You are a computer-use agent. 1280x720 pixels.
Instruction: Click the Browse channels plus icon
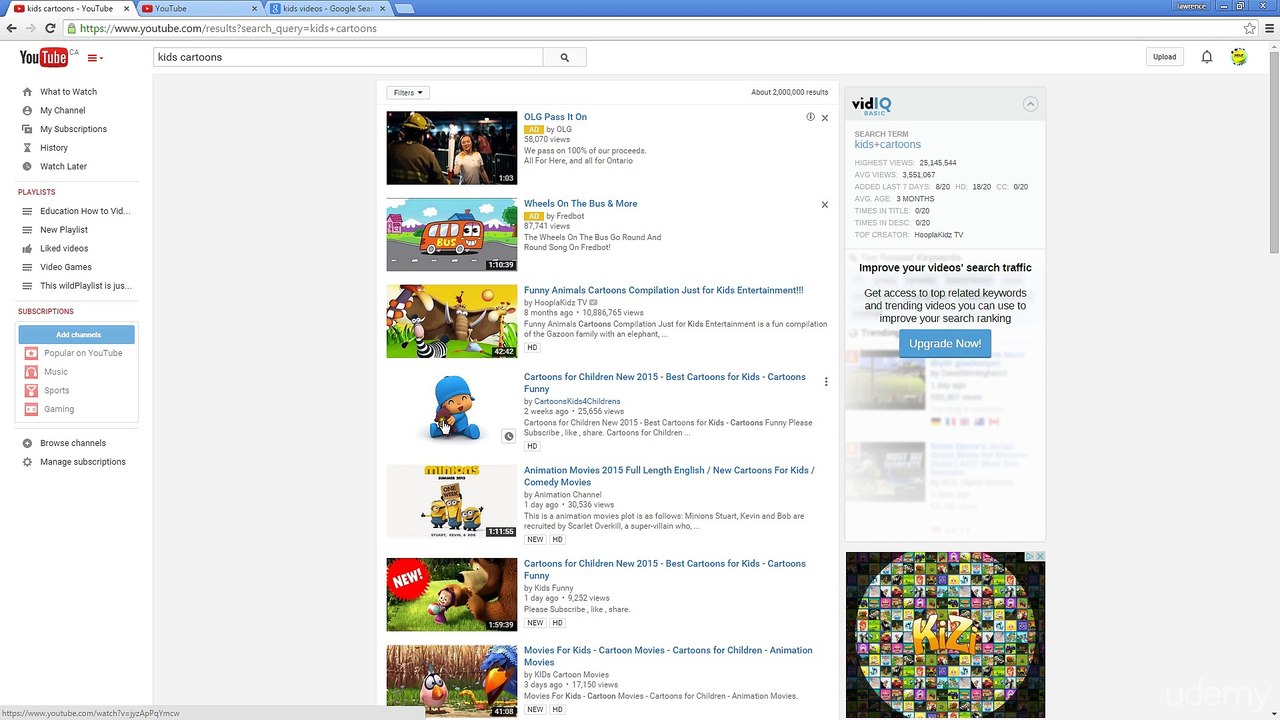point(27,443)
